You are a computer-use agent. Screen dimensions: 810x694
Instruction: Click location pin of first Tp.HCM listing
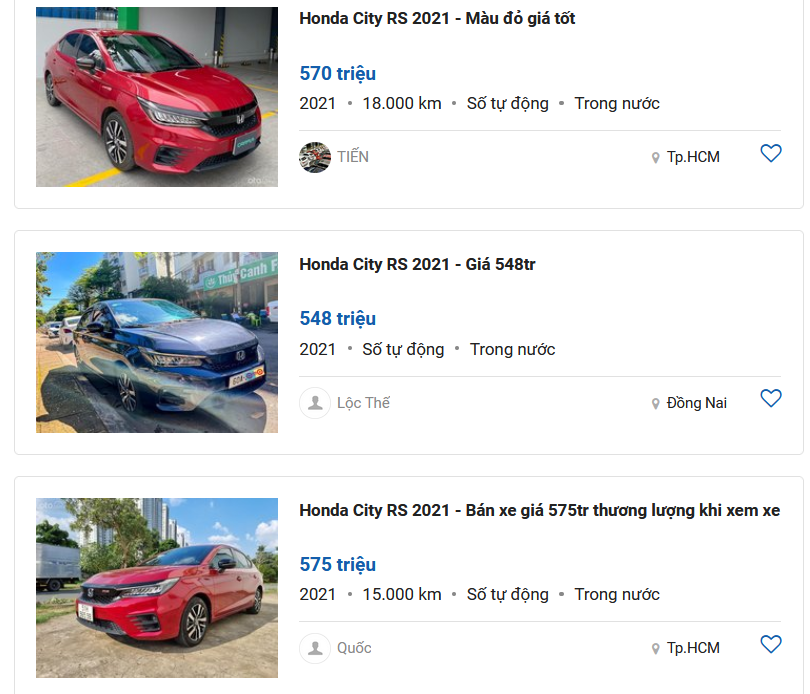[x=656, y=158]
